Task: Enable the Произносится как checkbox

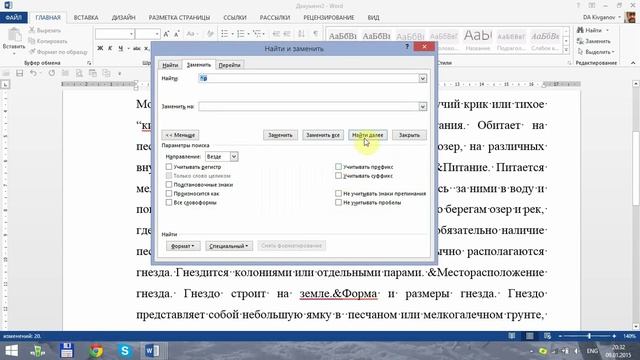Action: pyautogui.click(x=169, y=193)
